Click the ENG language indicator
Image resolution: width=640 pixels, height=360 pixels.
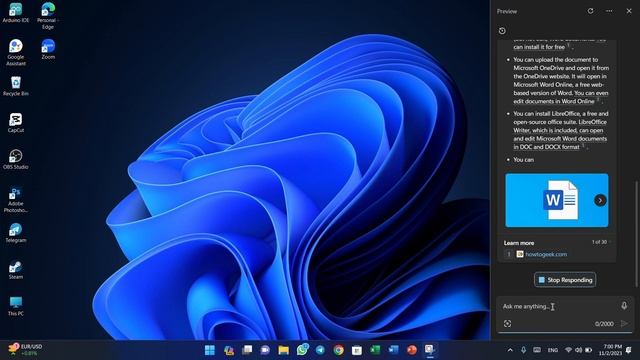[553, 350]
